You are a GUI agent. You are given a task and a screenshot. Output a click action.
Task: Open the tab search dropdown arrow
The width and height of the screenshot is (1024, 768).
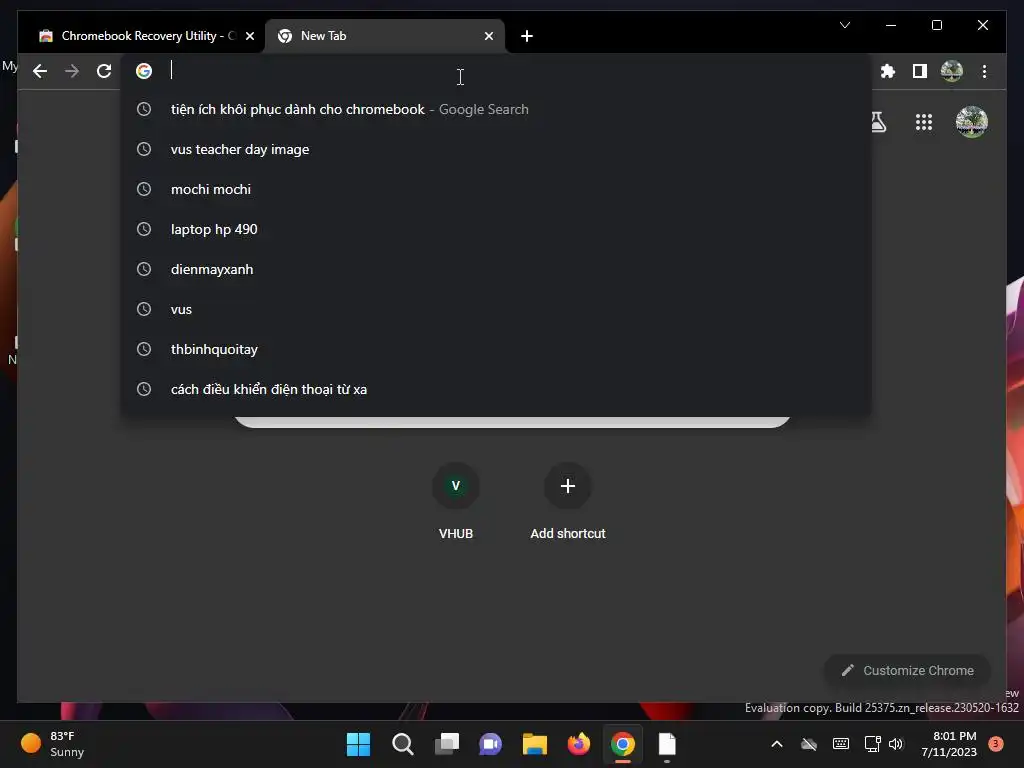click(844, 25)
